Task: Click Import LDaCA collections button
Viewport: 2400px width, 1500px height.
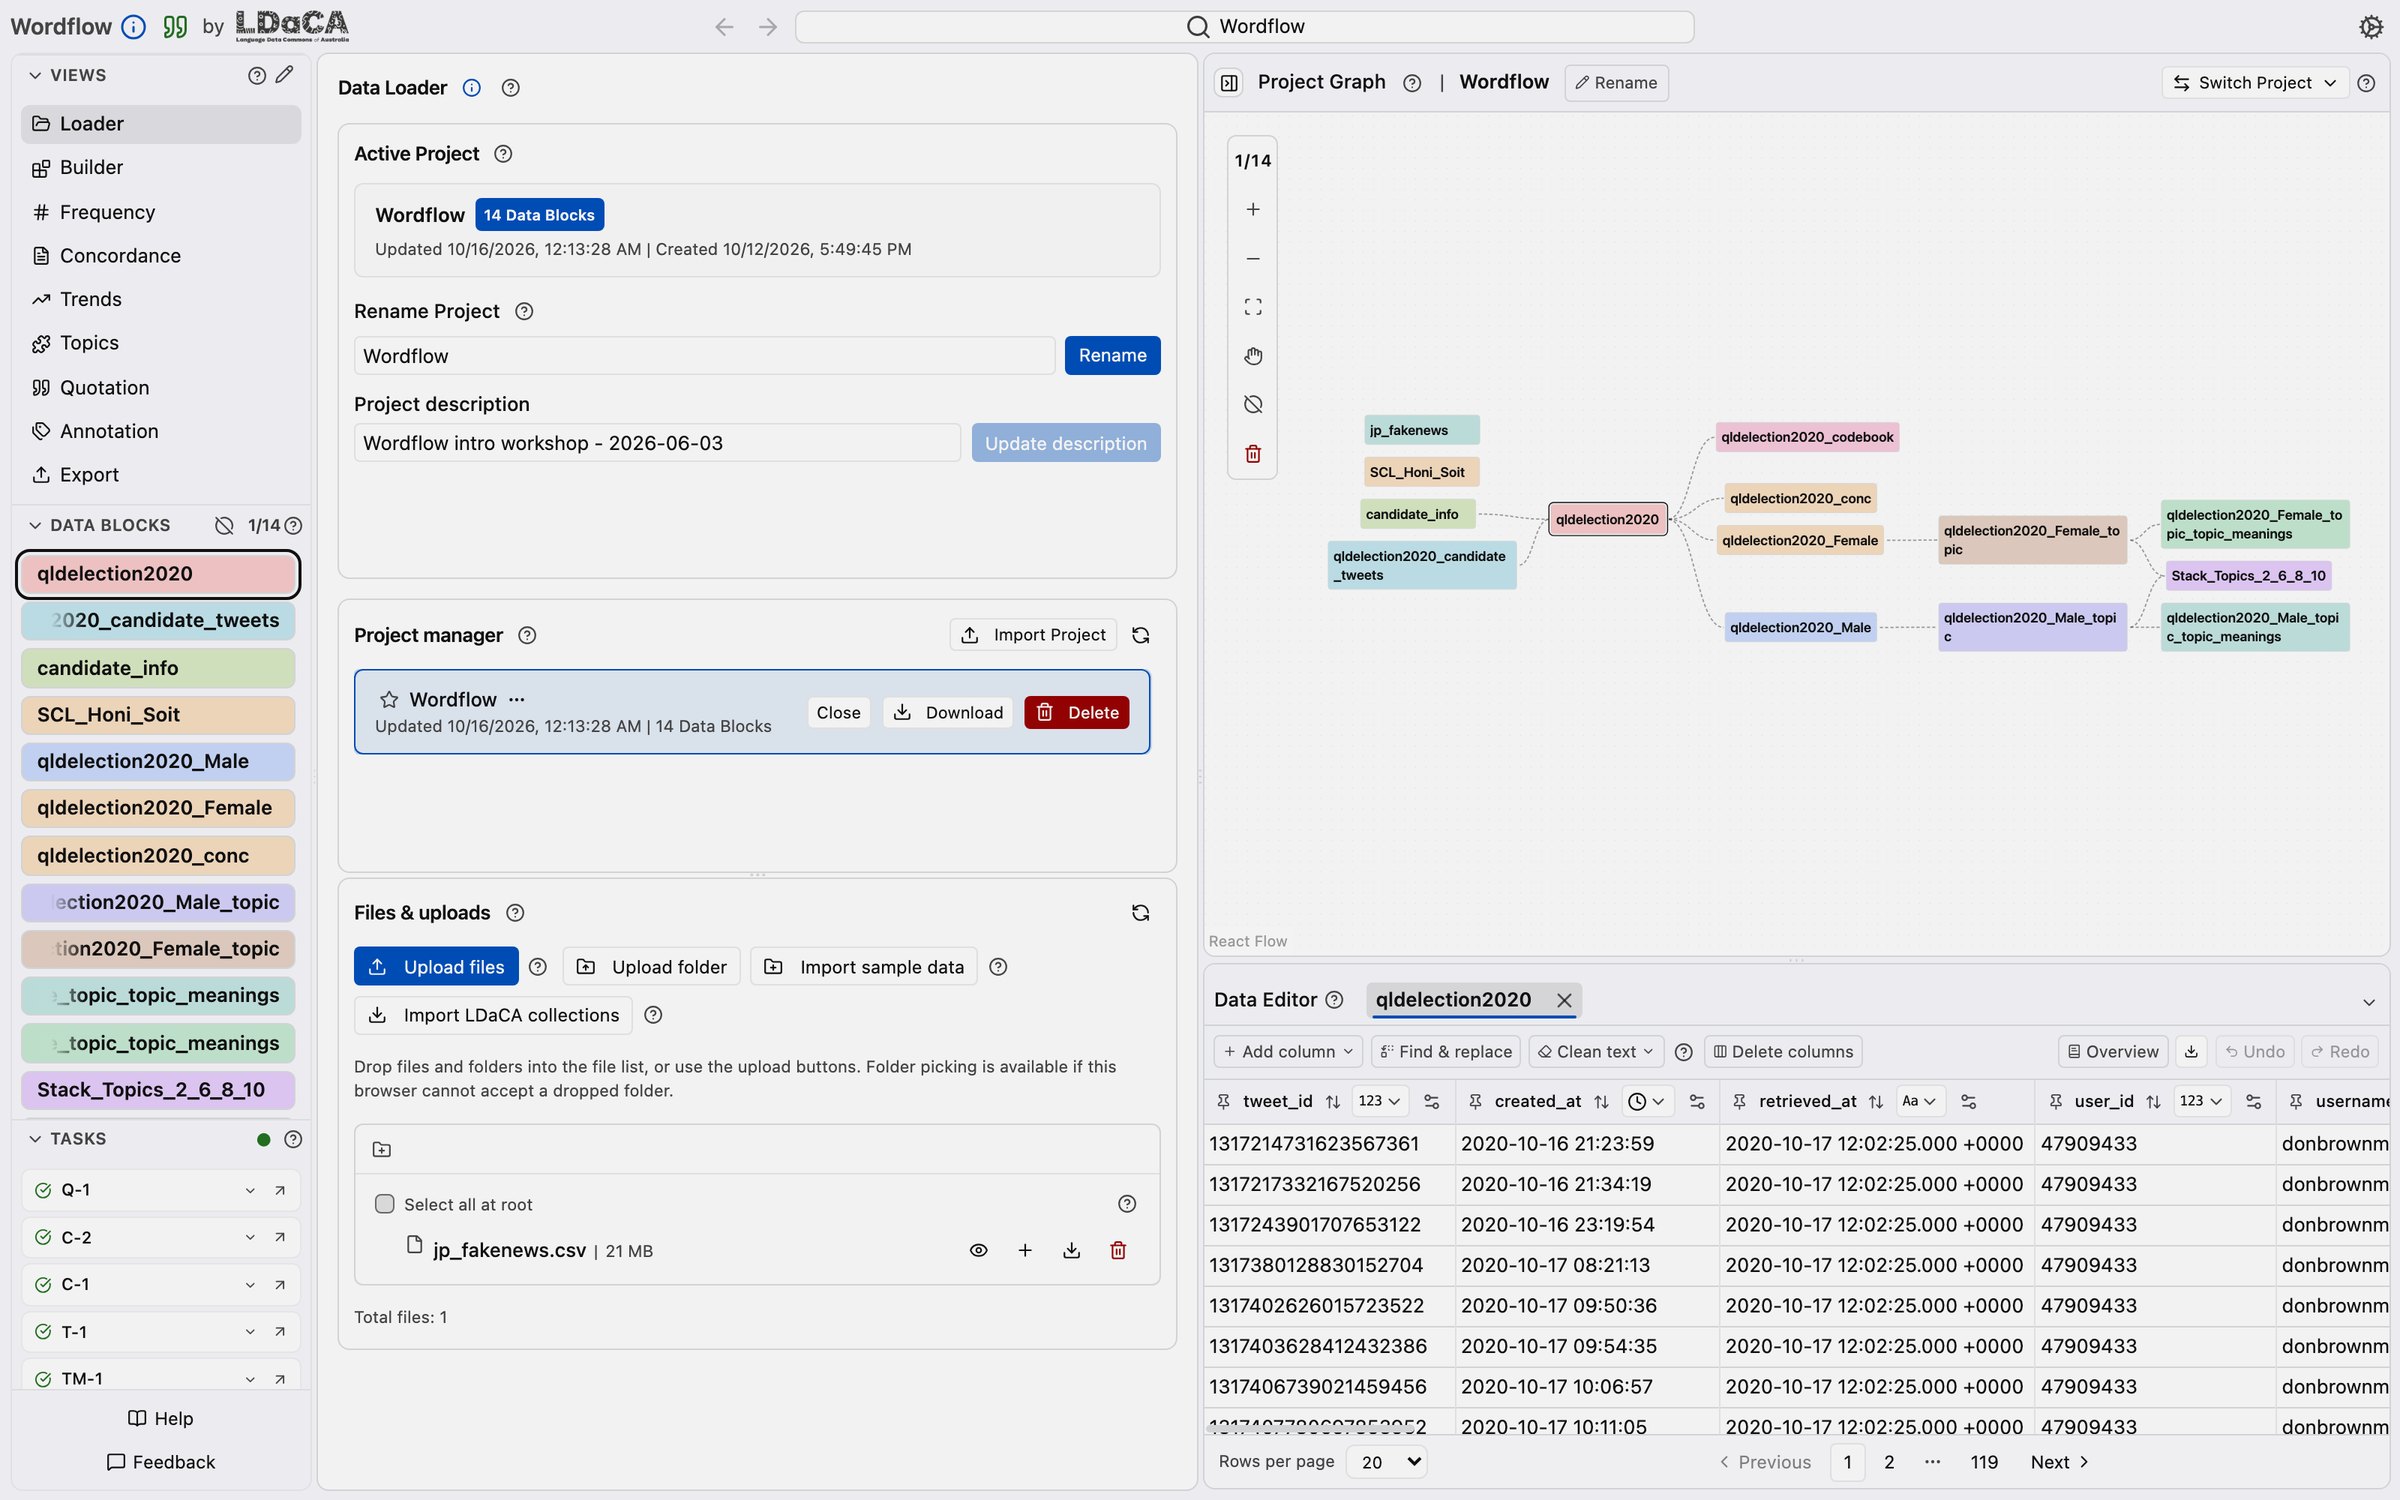Action: [493, 1015]
